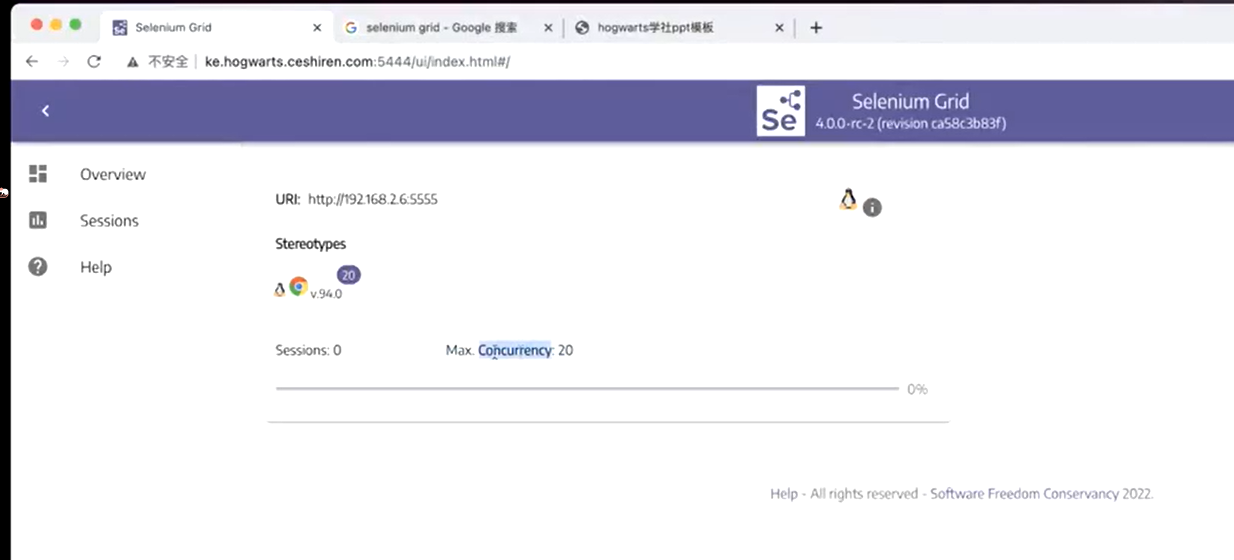Click the 20 slots count badge
Image resolution: width=1234 pixels, height=560 pixels.
348,275
